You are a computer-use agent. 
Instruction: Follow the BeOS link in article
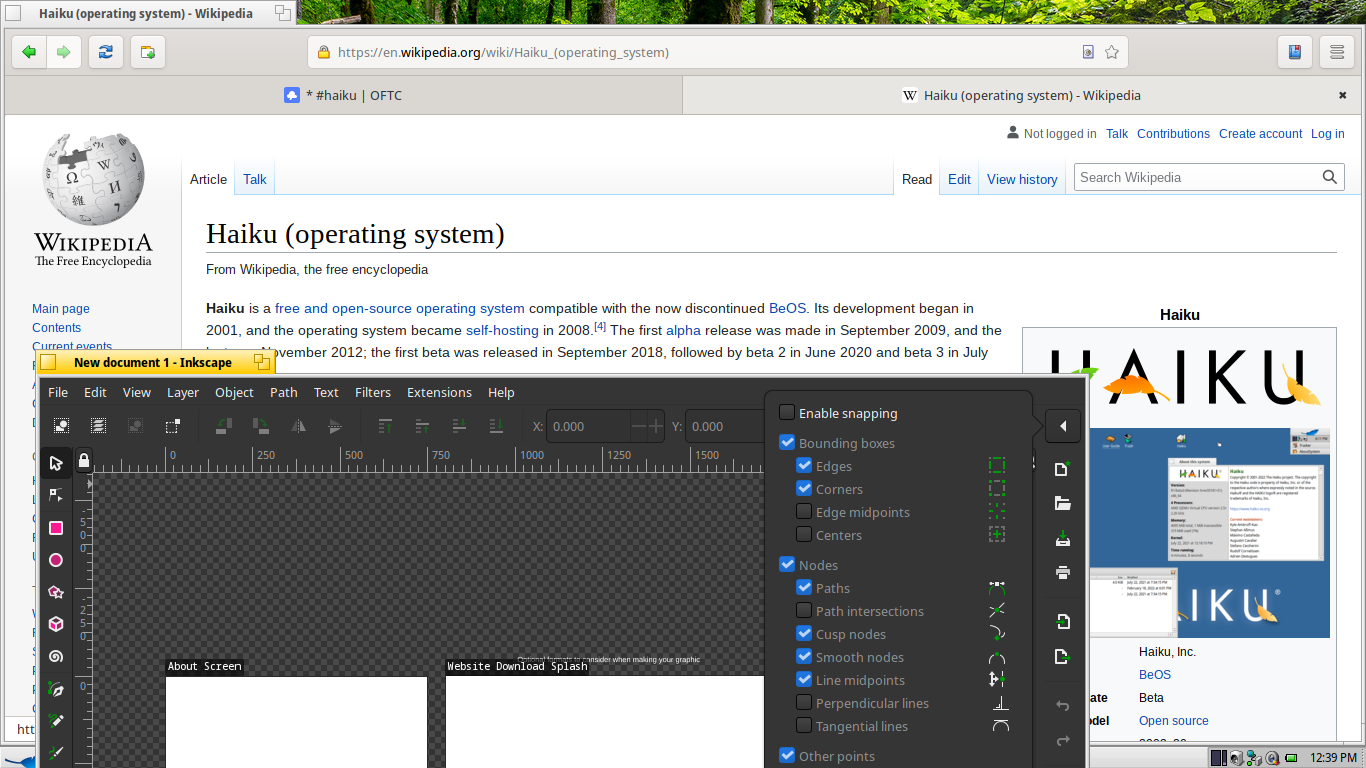[x=787, y=308]
